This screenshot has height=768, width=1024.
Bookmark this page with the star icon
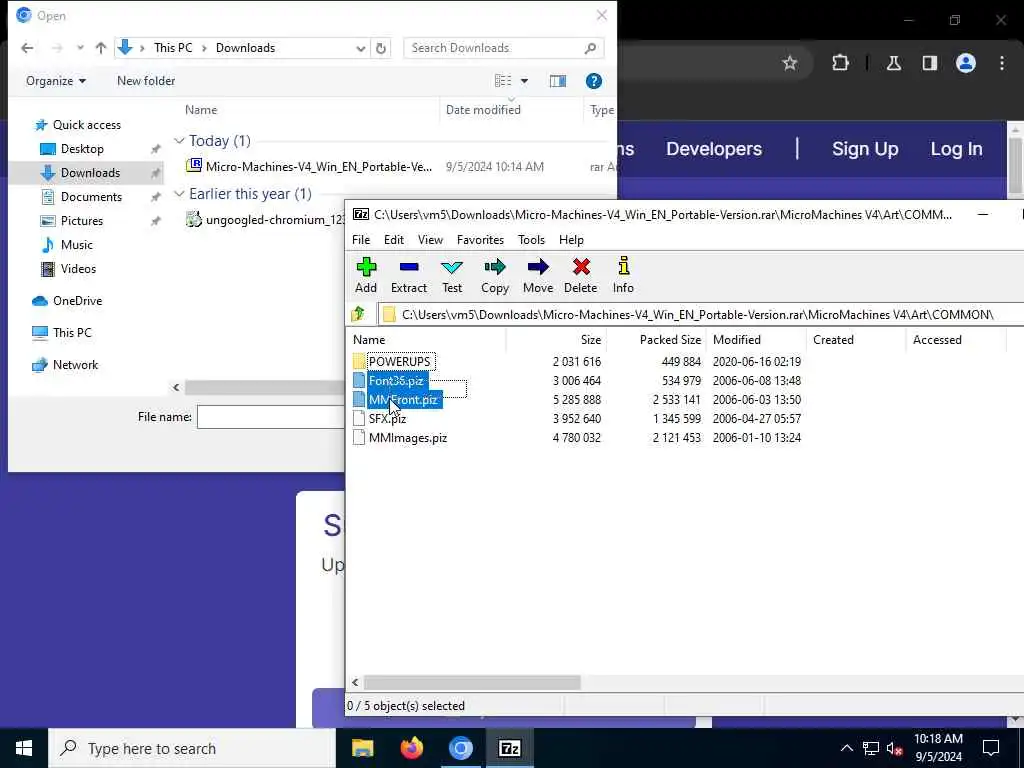tap(790, 63)
